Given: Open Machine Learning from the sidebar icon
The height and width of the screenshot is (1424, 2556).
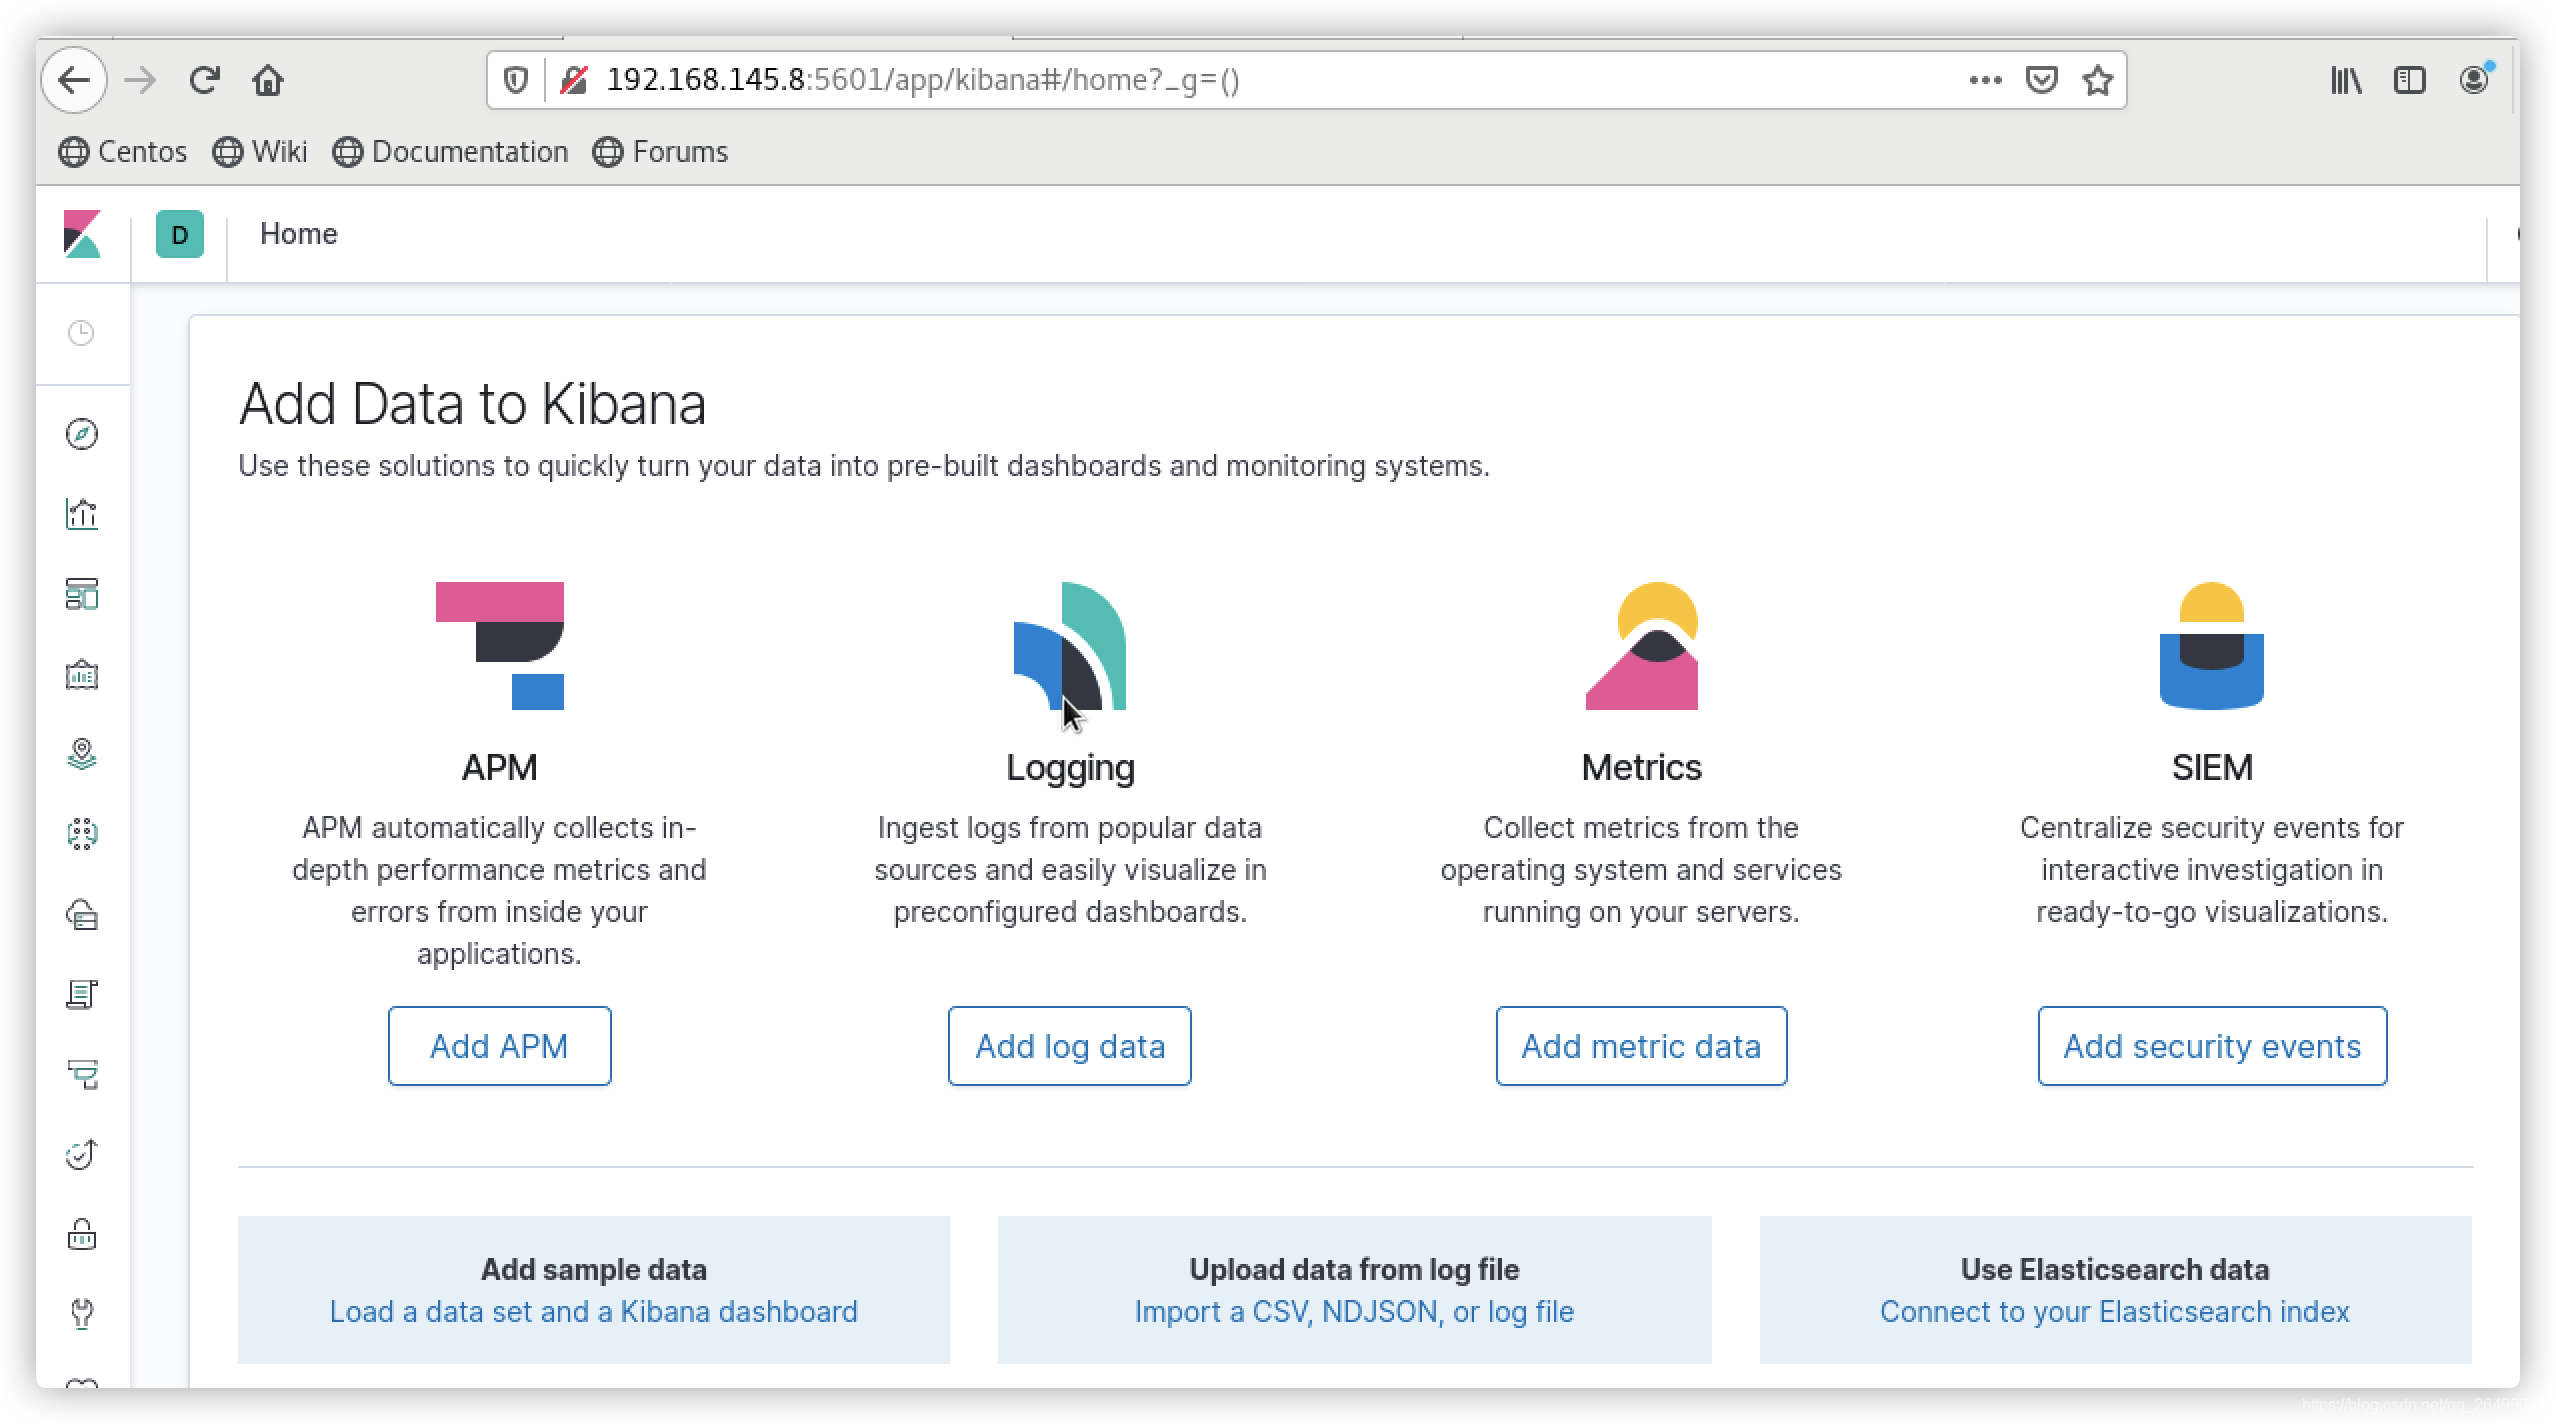Looking at the screenshot, I should tap(82, 834).
